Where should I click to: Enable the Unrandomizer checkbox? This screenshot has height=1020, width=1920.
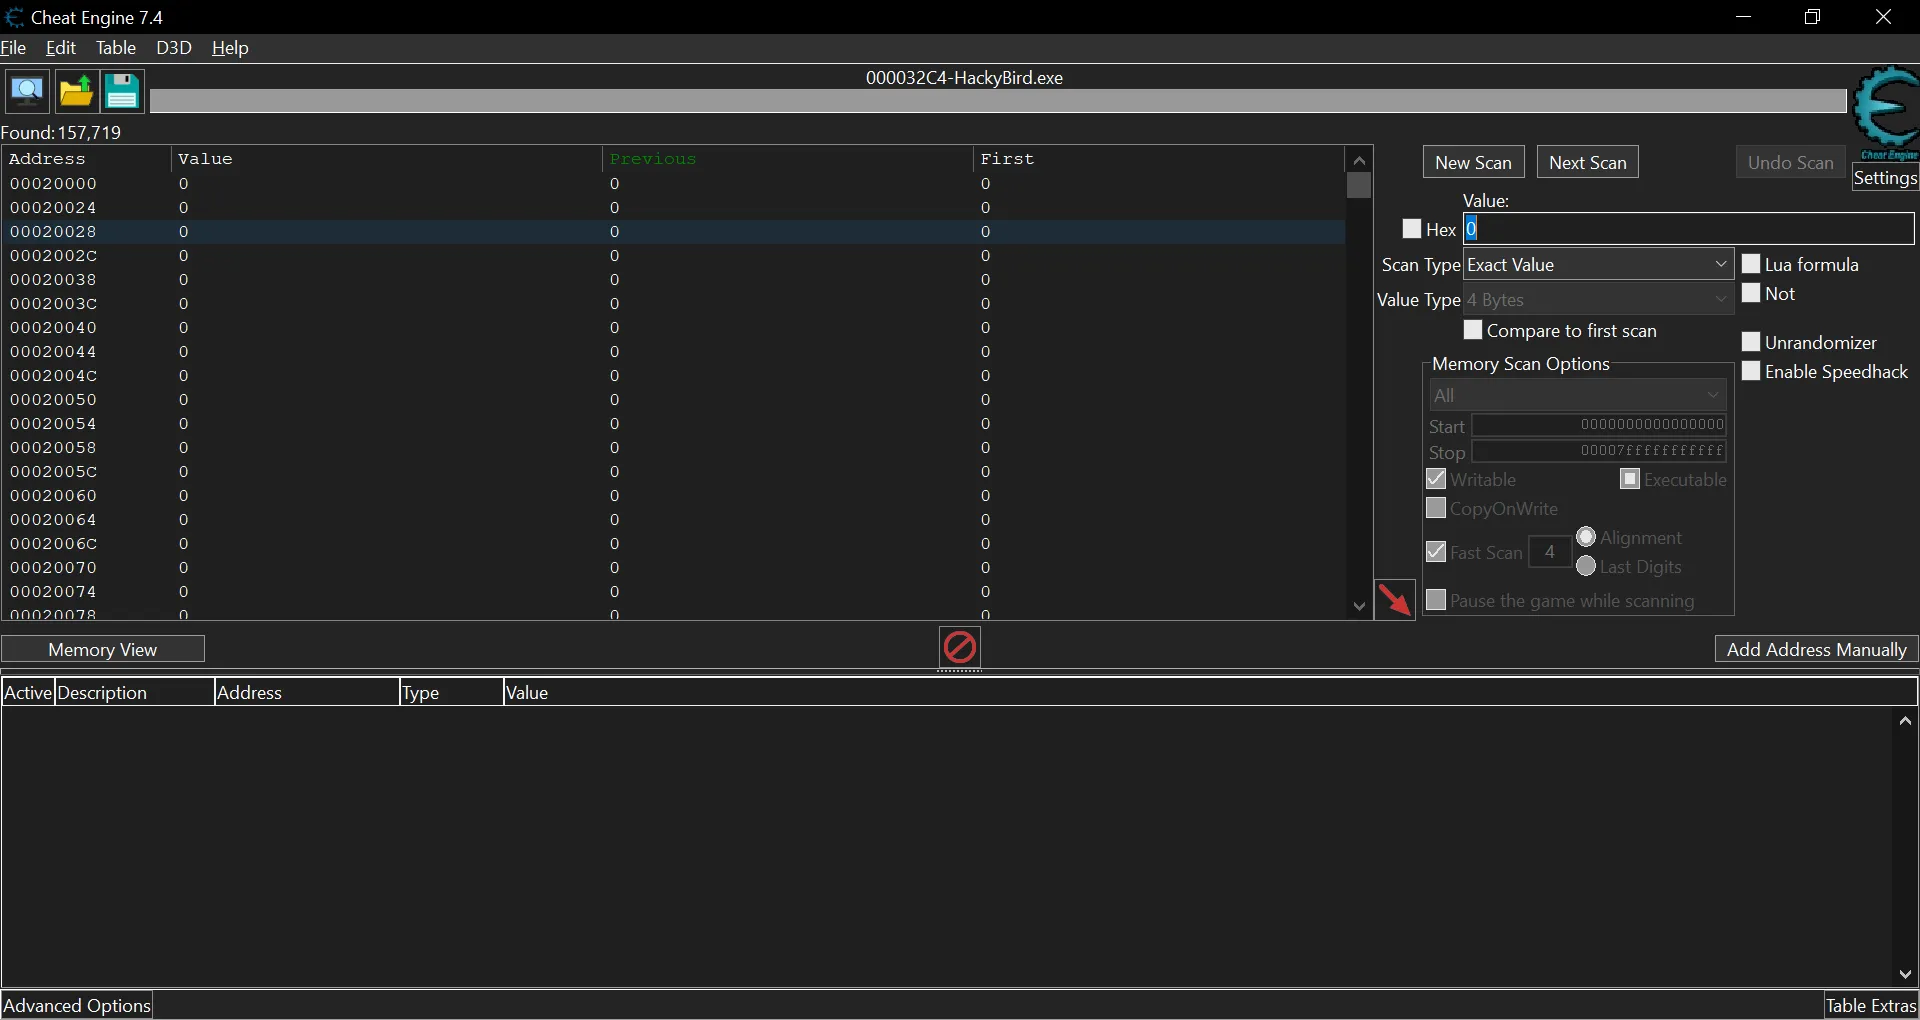pos(1751,342)
